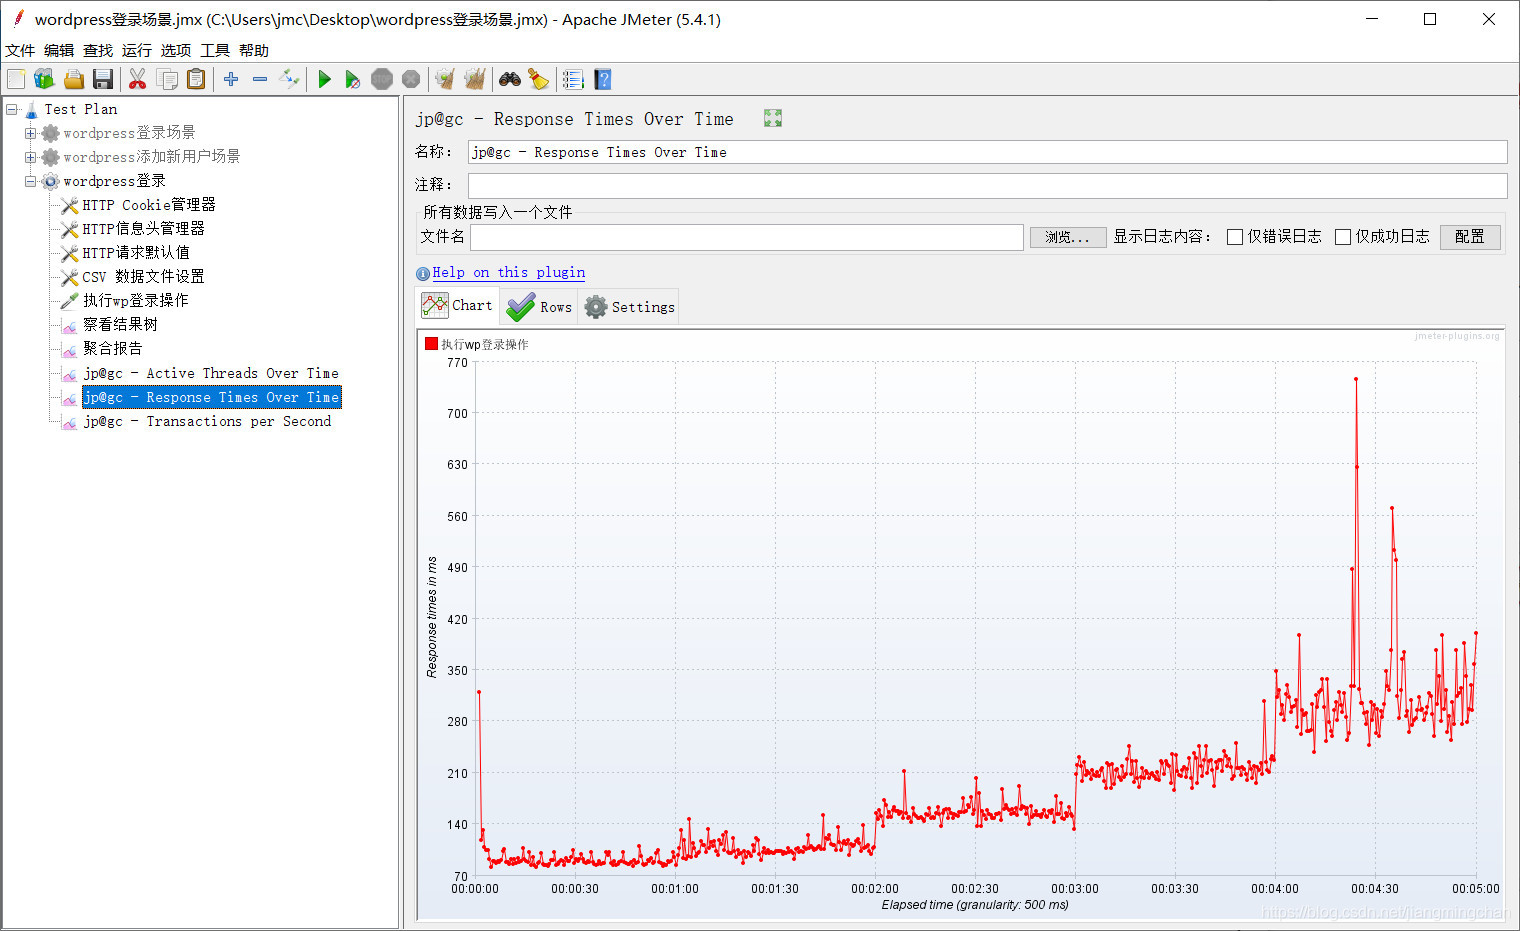Viewport: 1520px width, 931px height.
Task: Click the grayed Shutdown test icon
Action: pyautogui.click(x=411, y=79)
